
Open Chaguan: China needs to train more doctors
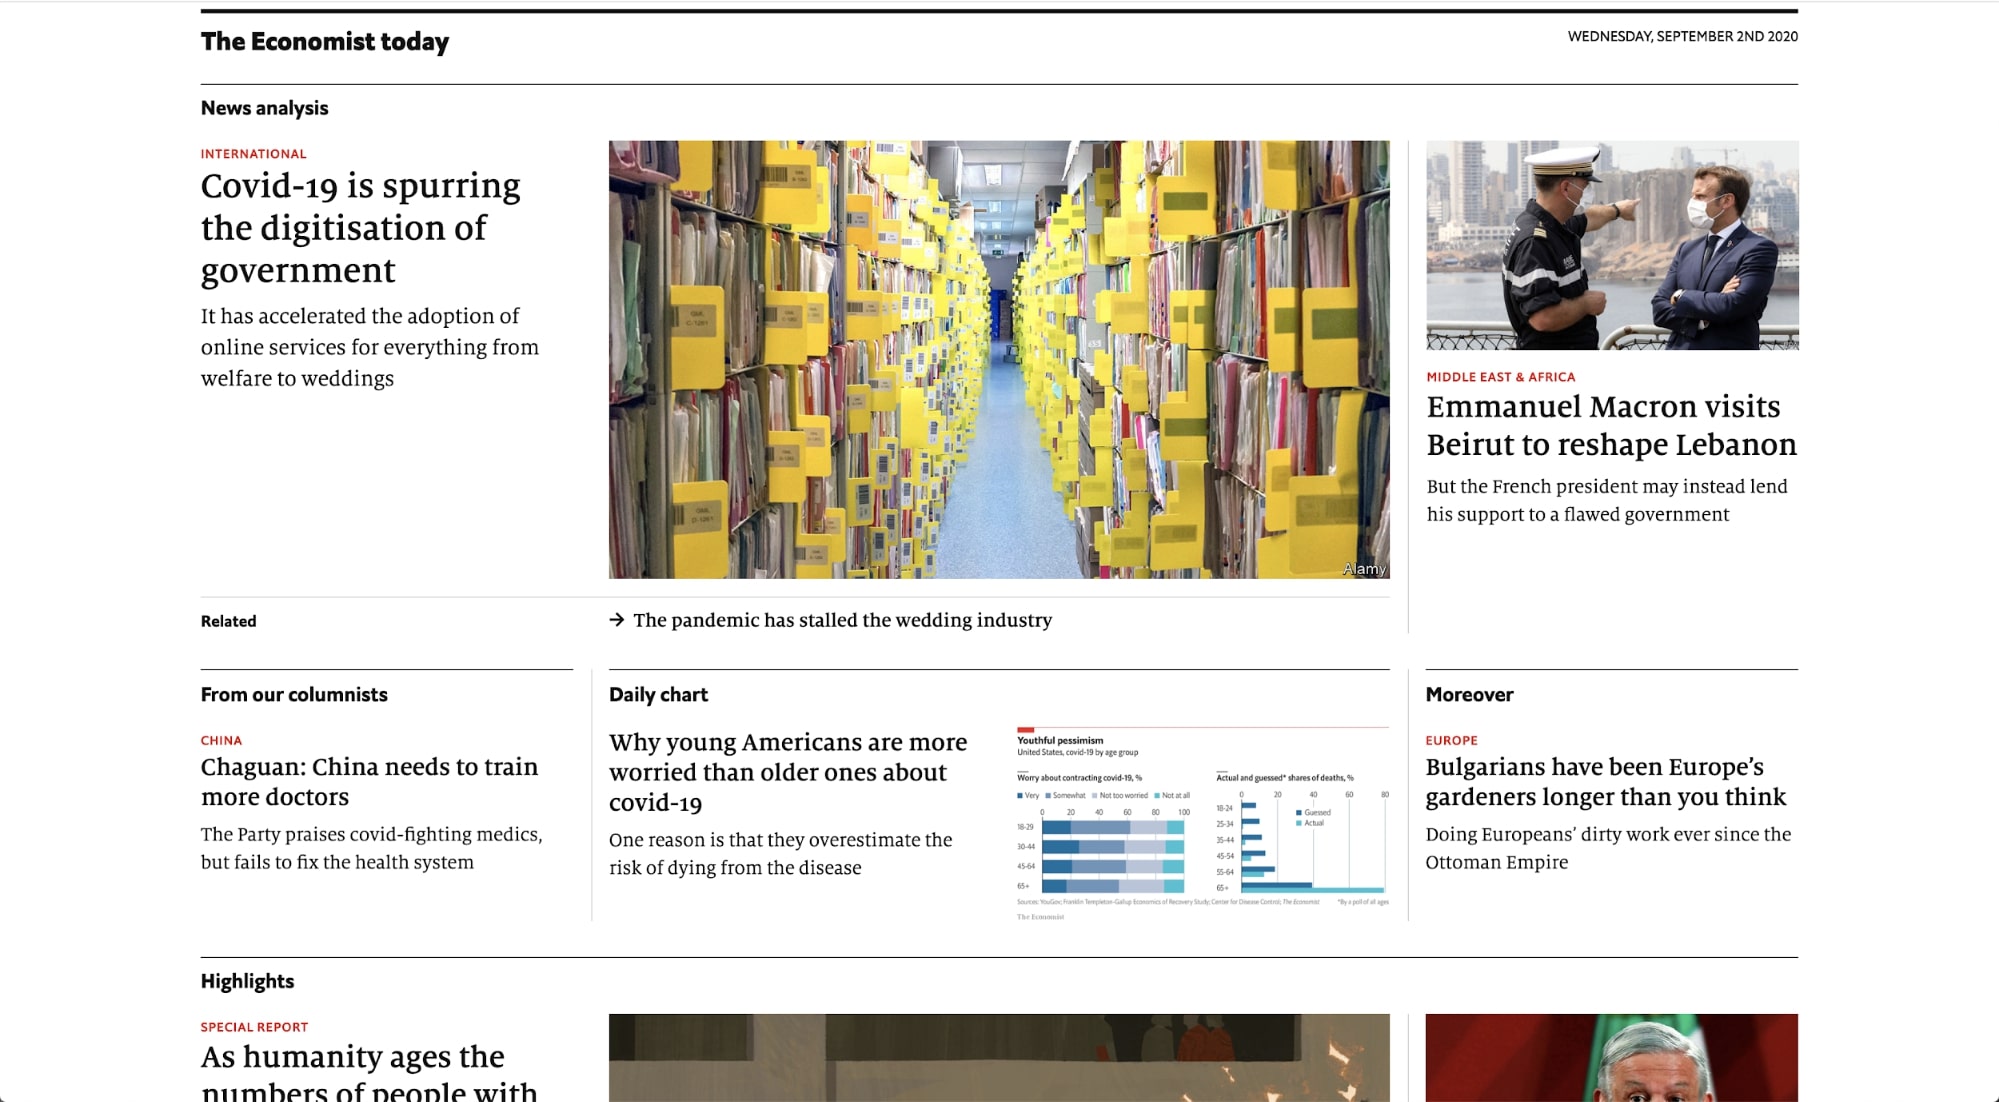coord(369,782)
